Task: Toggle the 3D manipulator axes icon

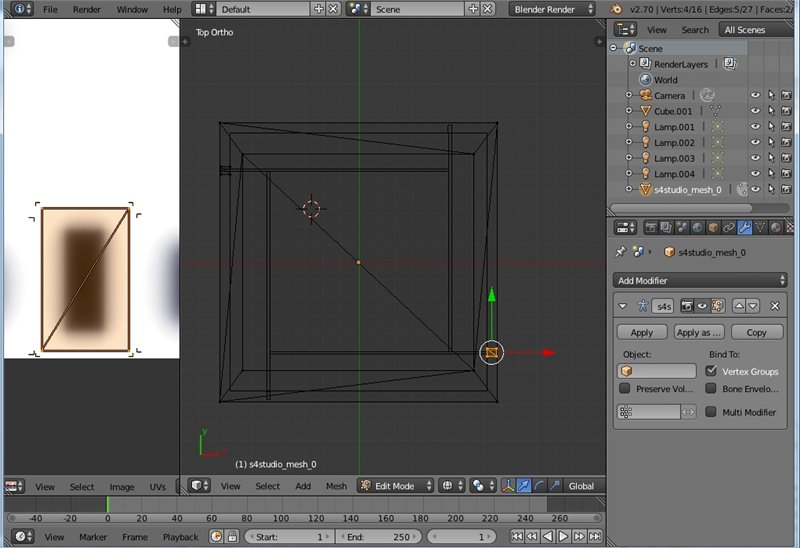Action: click(508, 486)
